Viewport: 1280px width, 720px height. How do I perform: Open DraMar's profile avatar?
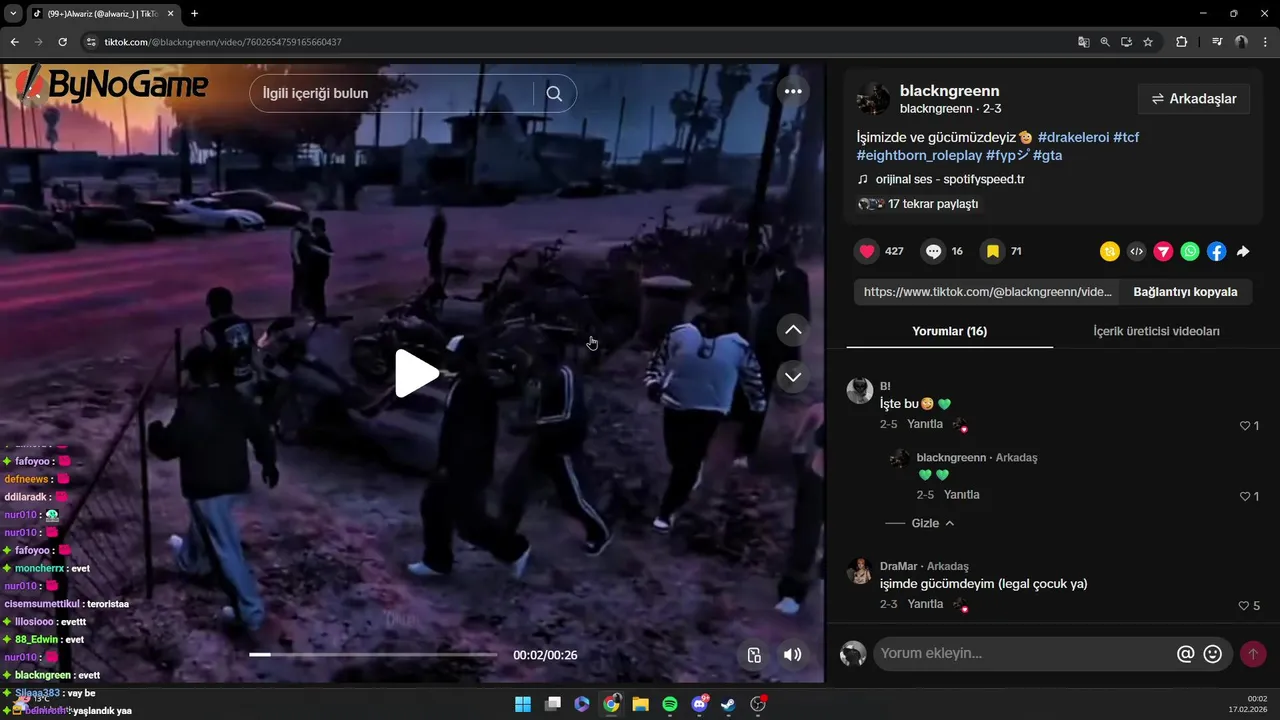tap(859, 571)
